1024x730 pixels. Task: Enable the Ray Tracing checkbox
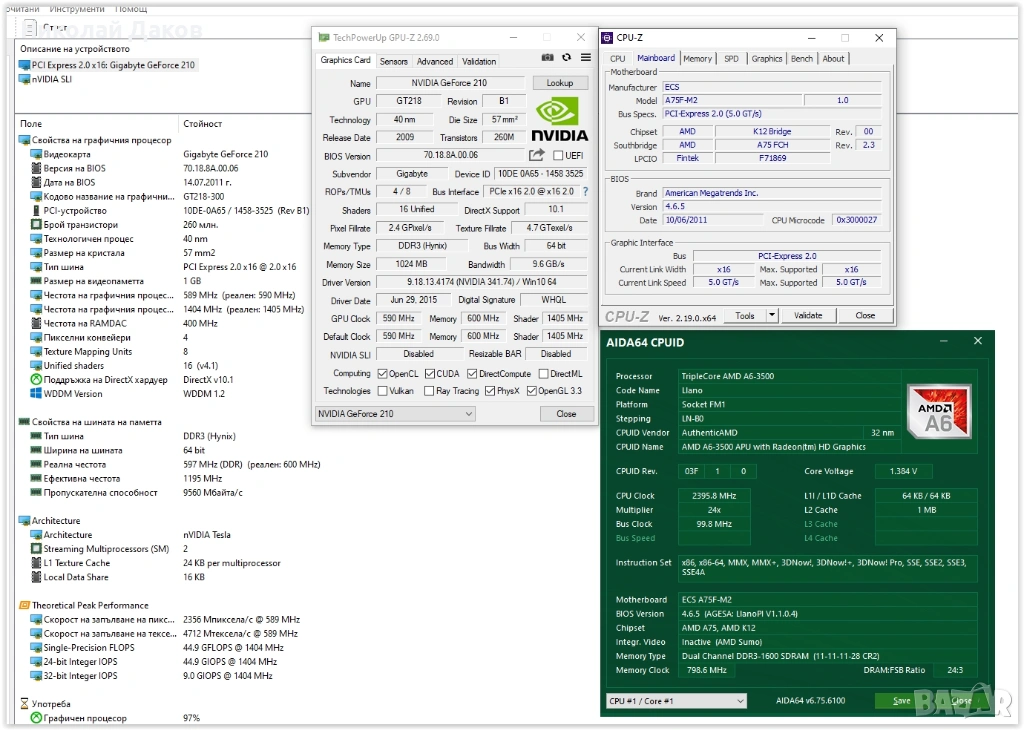click(x=429, y=391)
